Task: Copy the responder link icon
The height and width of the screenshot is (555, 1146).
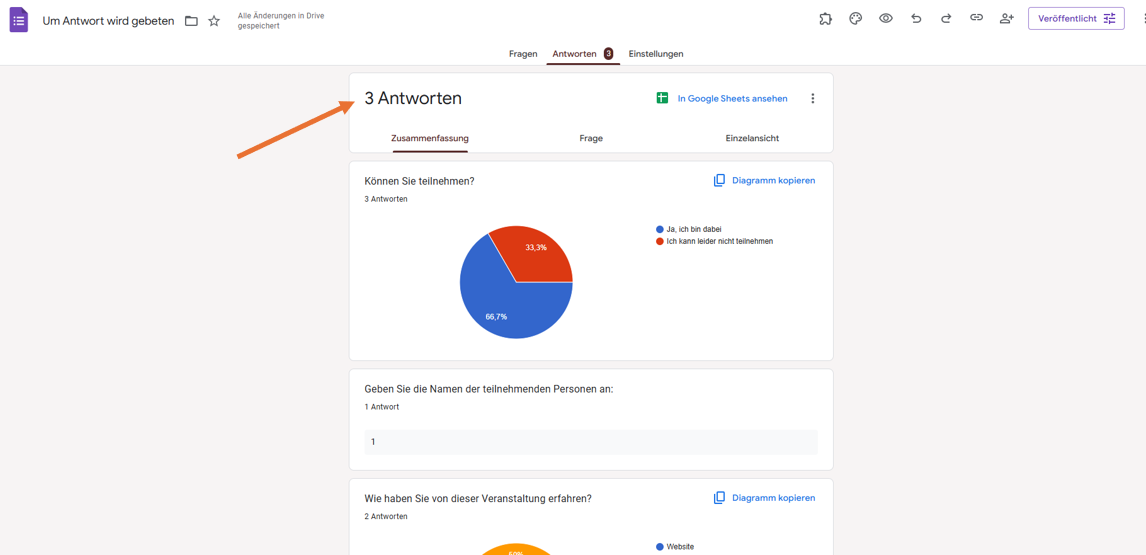Action: point(976,18)
